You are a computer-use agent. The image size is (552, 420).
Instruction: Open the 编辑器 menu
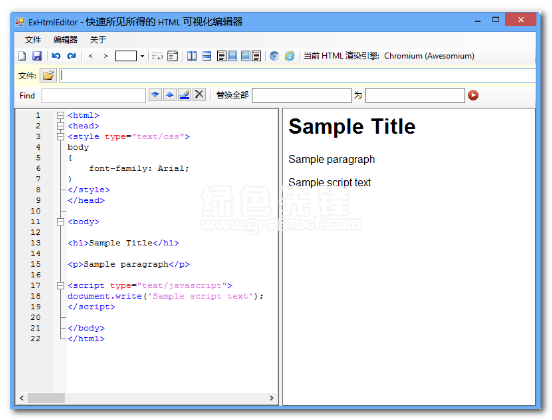(65, 40)
